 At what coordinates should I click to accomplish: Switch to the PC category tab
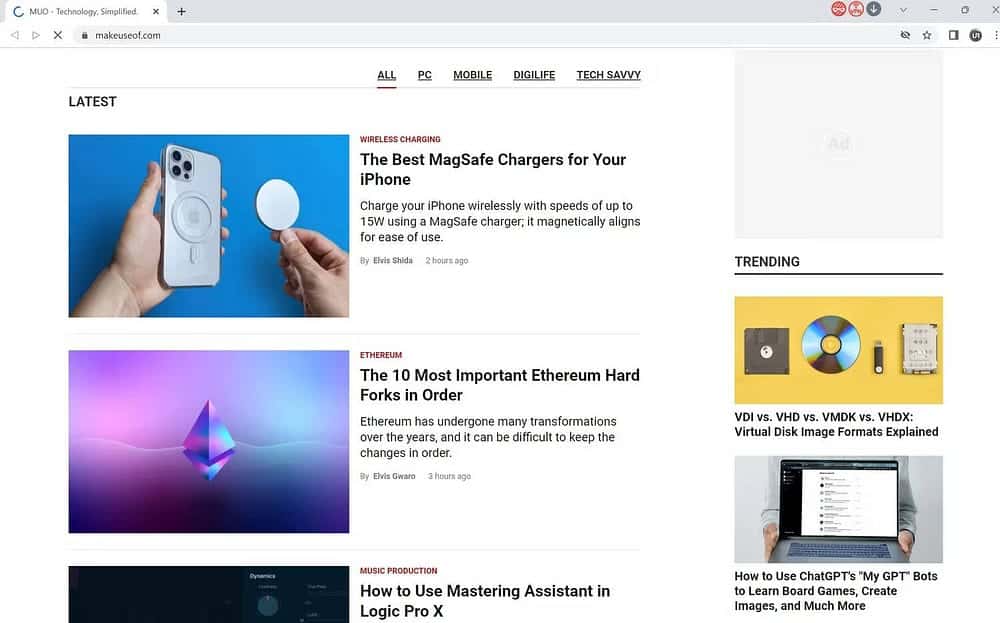(425, 75)
